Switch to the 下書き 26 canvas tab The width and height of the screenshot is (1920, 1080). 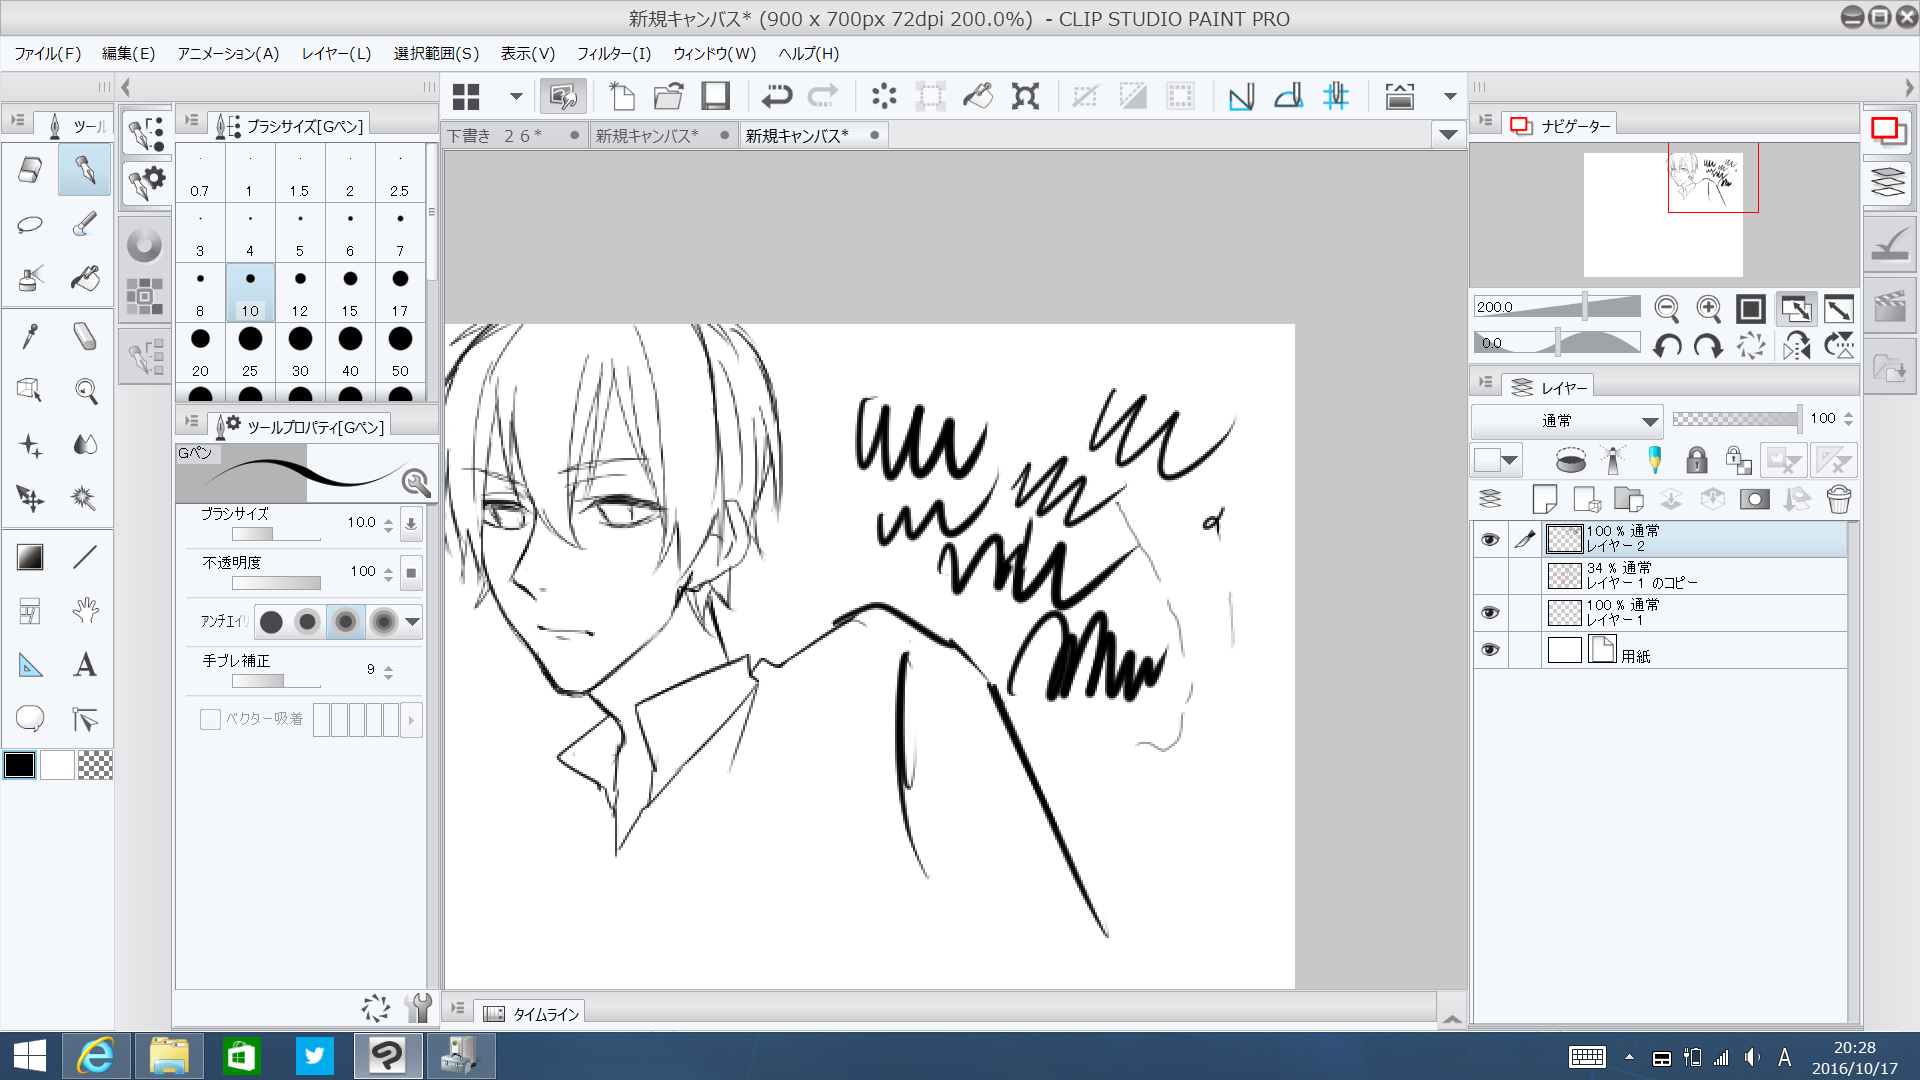click(x=494, y=136)
